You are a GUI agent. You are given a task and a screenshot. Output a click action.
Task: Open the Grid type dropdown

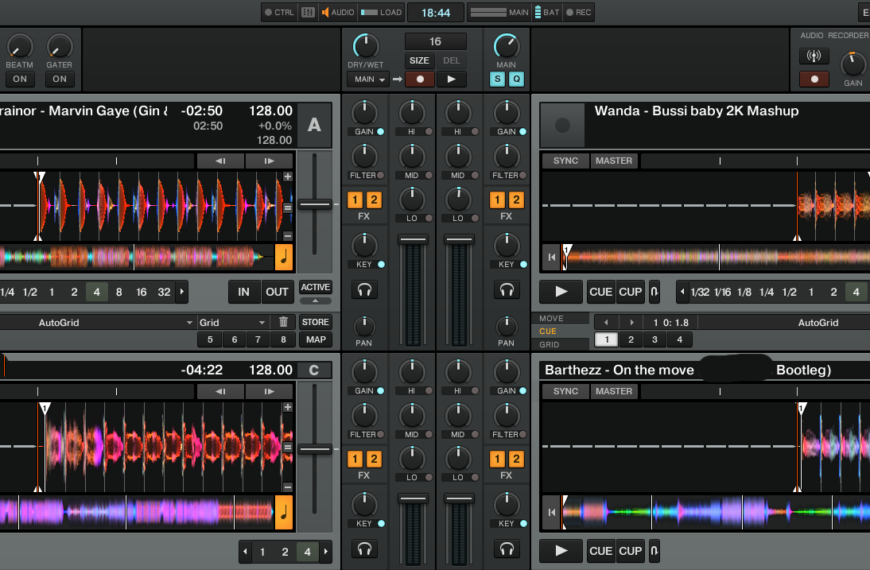point(232,322)
